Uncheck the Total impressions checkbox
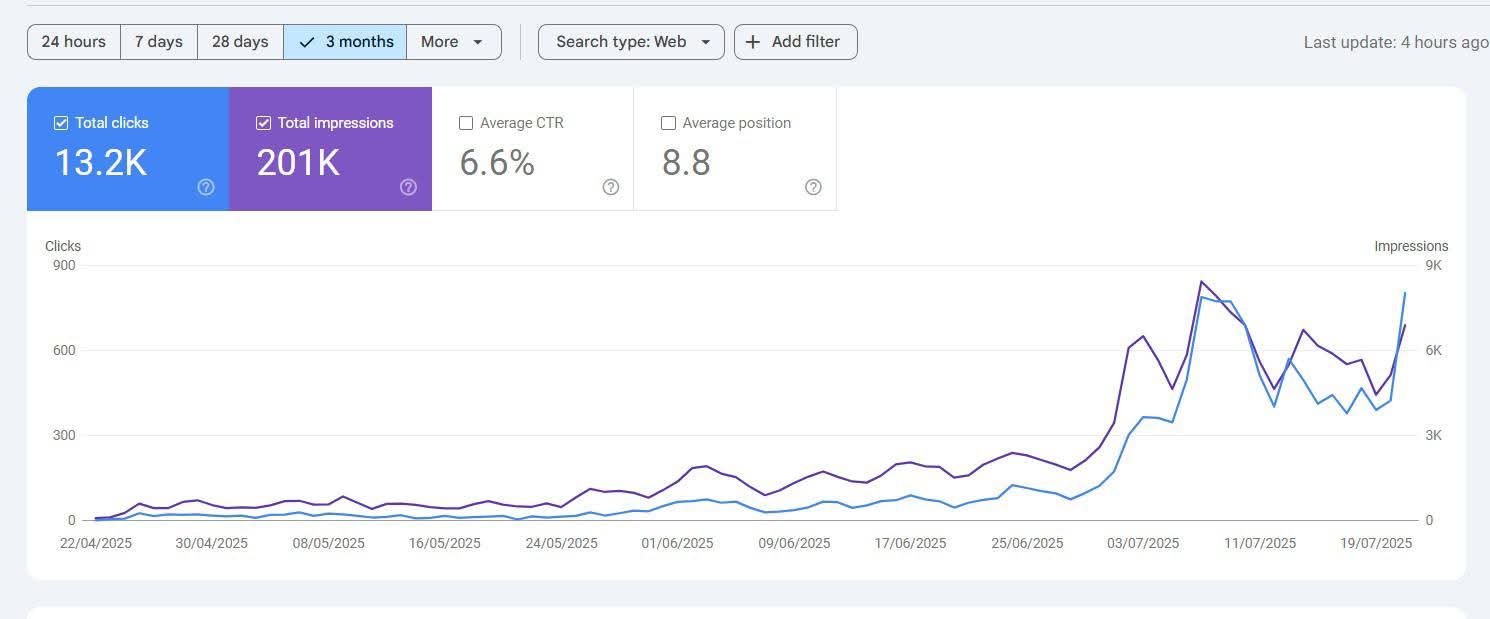 pos(264,123)
